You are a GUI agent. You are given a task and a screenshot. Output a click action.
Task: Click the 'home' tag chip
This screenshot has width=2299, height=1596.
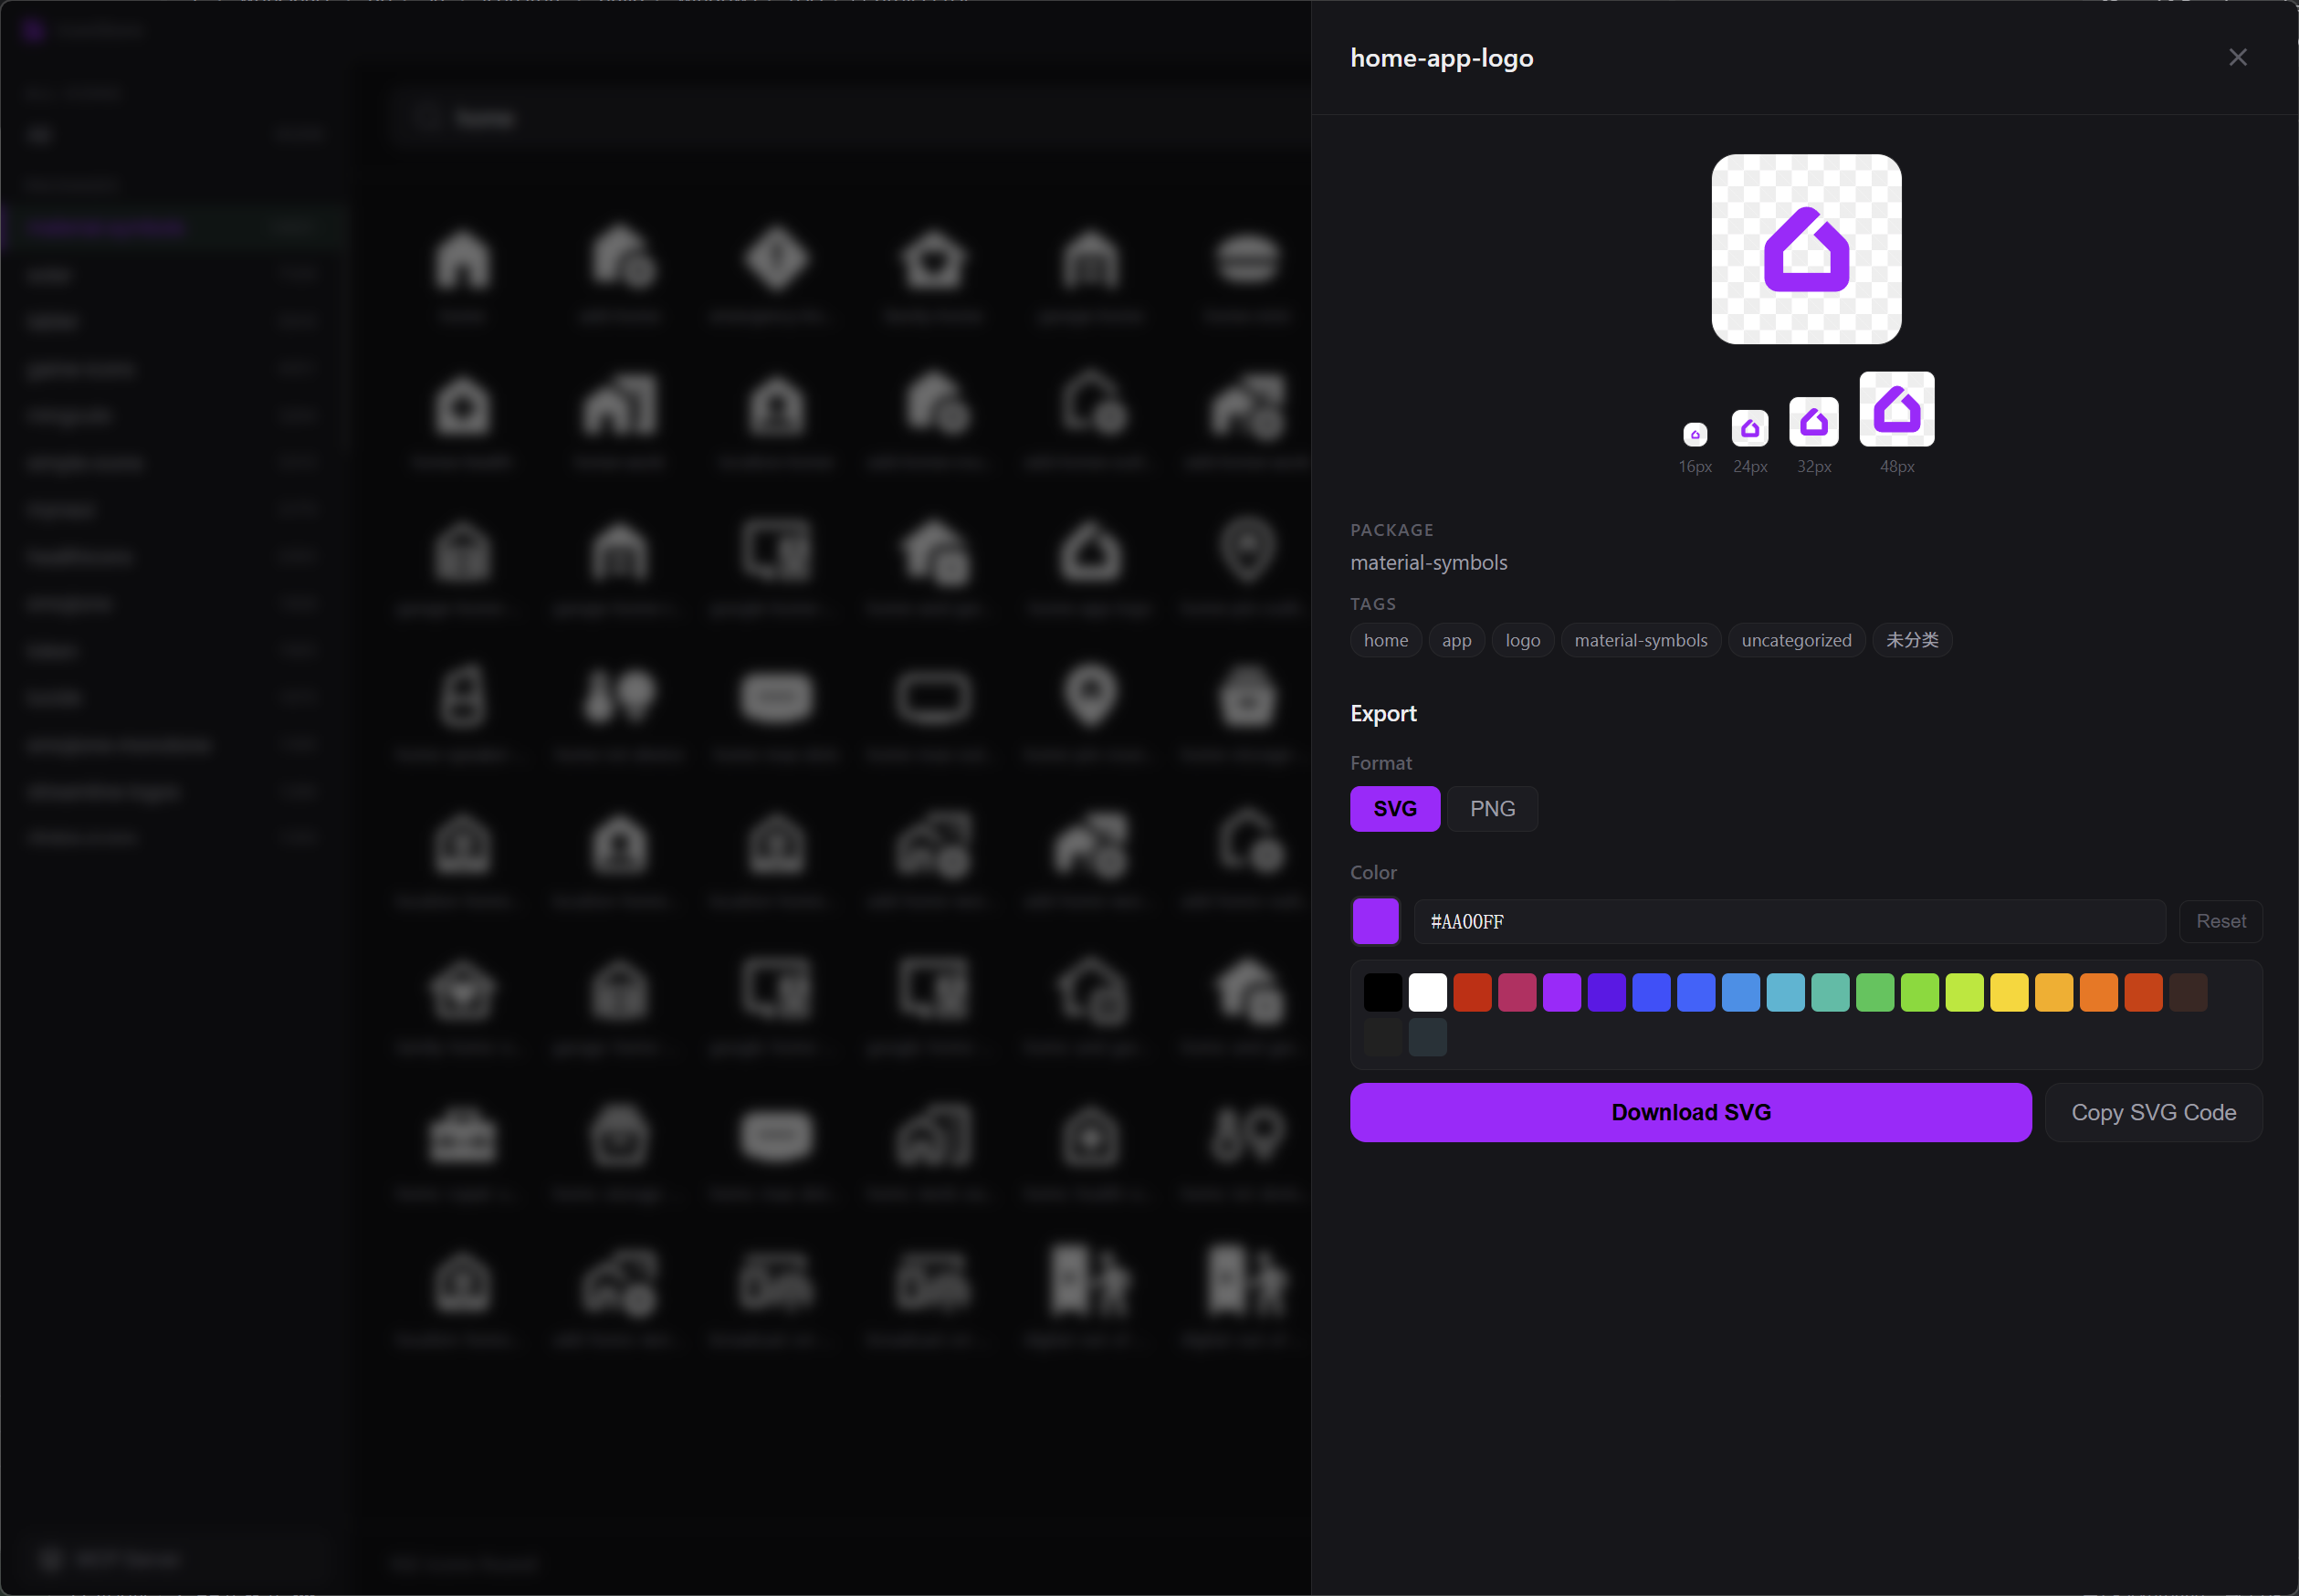[x=1385, y=640]
